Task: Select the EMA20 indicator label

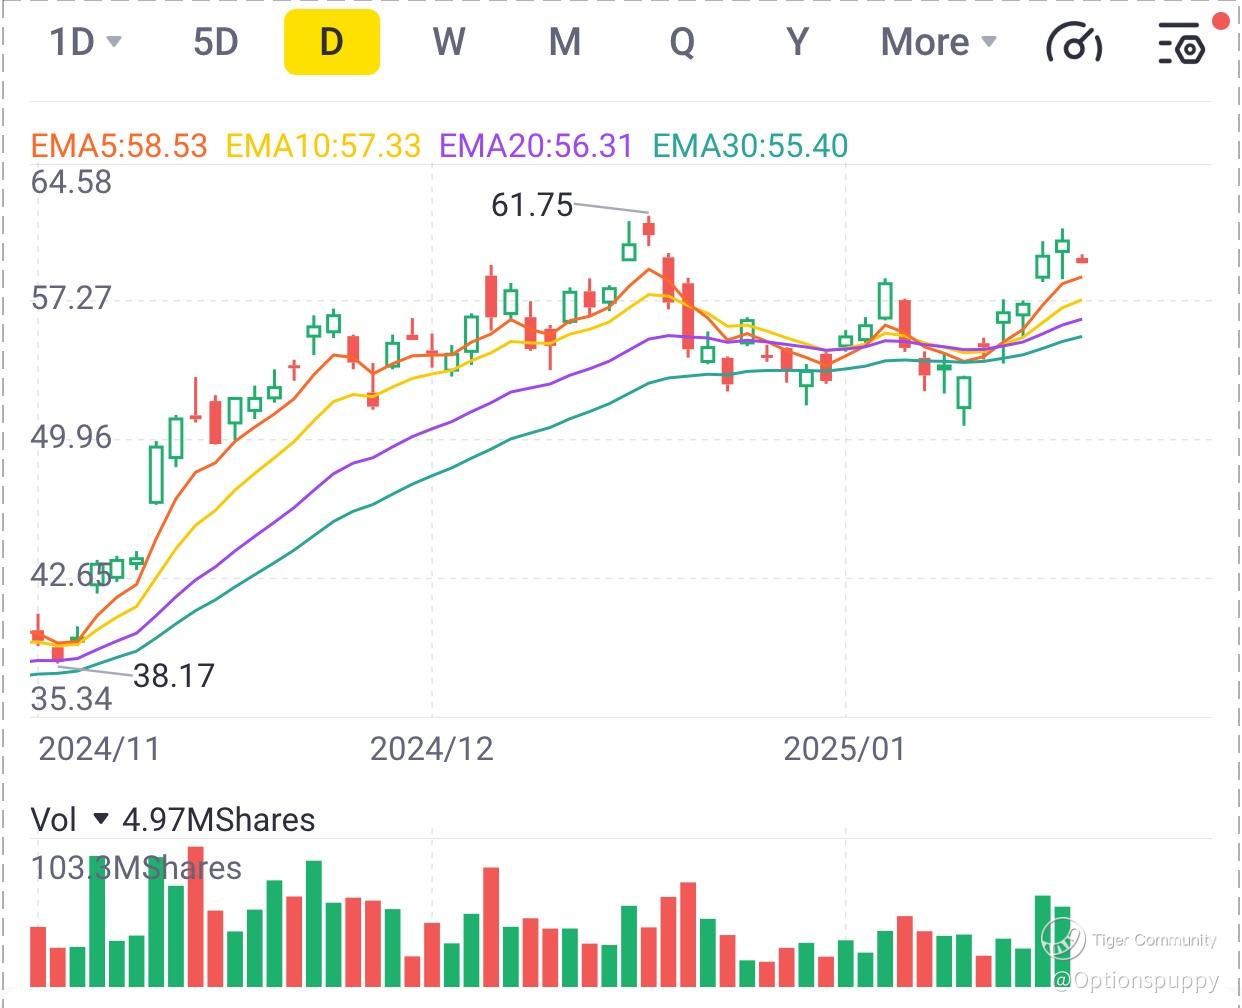Action: pyautogui.click(x=536, y=146)
